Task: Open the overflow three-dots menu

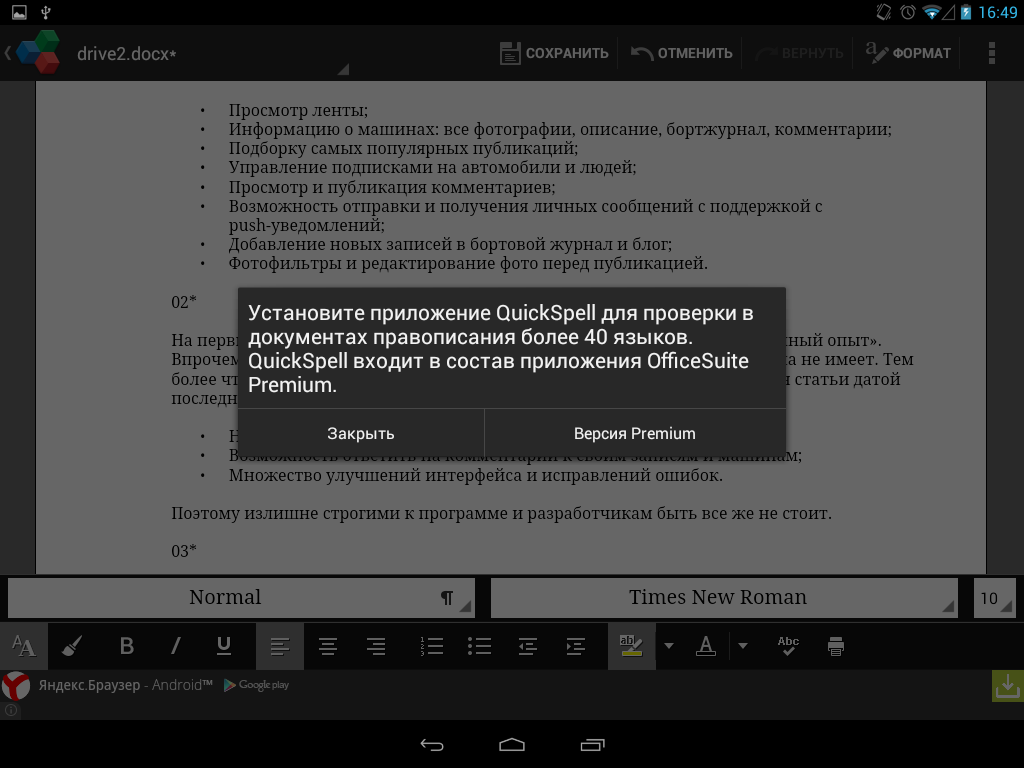Action: pyautogui.click(x=991, y=53)
